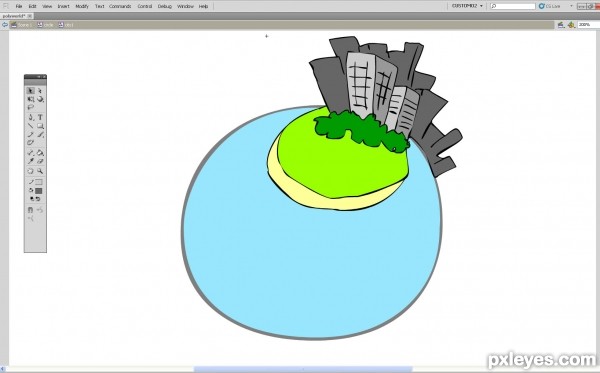Click the gray fill color swatch
Viewport: 600px width, 373px height.
(39, 191)
